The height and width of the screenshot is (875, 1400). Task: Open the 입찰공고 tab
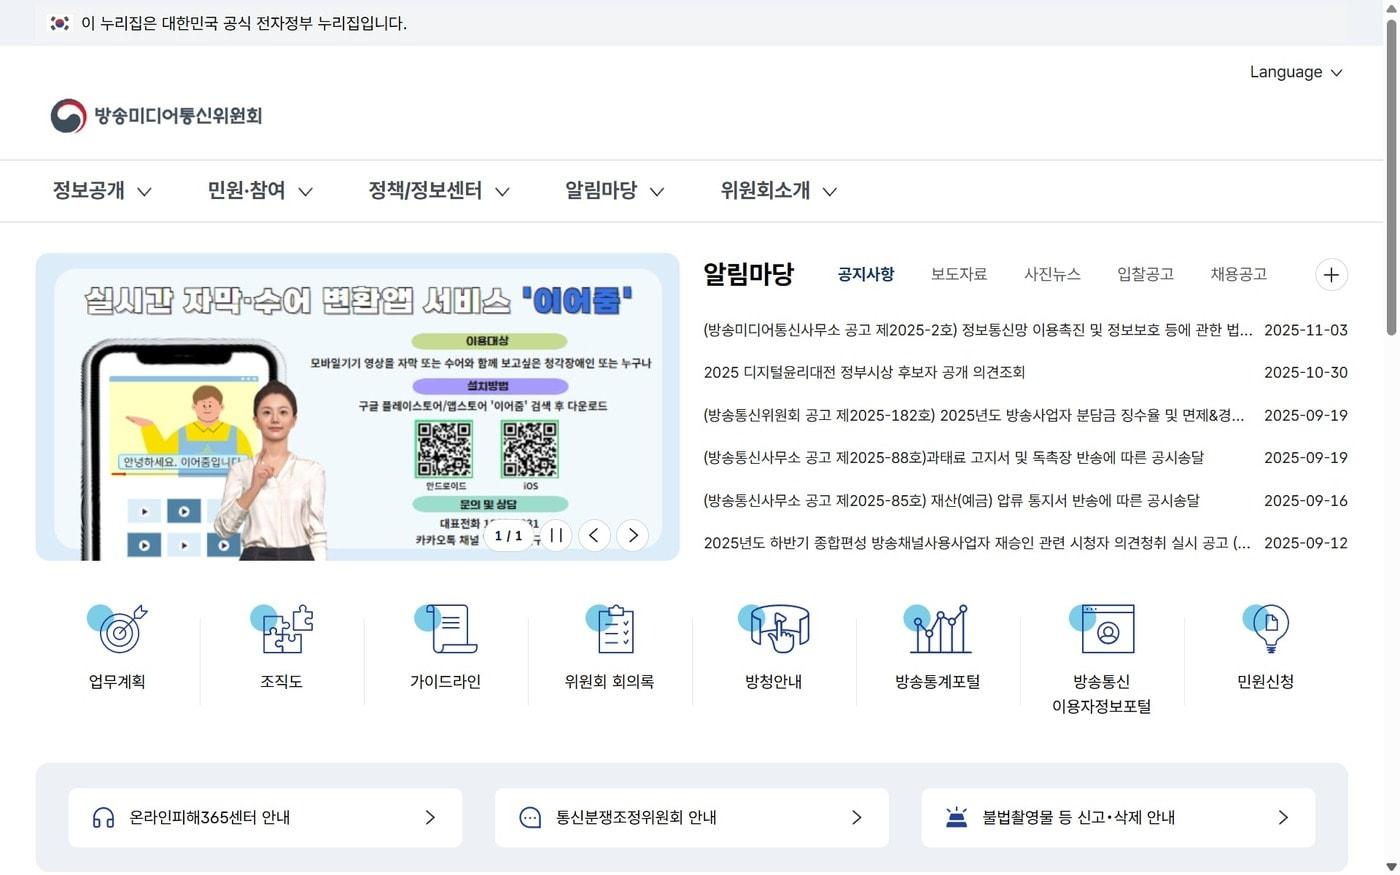1144,274
